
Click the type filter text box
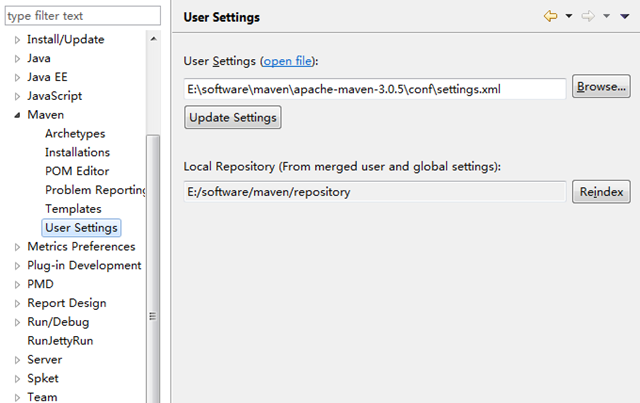click(x=80, y=16)
